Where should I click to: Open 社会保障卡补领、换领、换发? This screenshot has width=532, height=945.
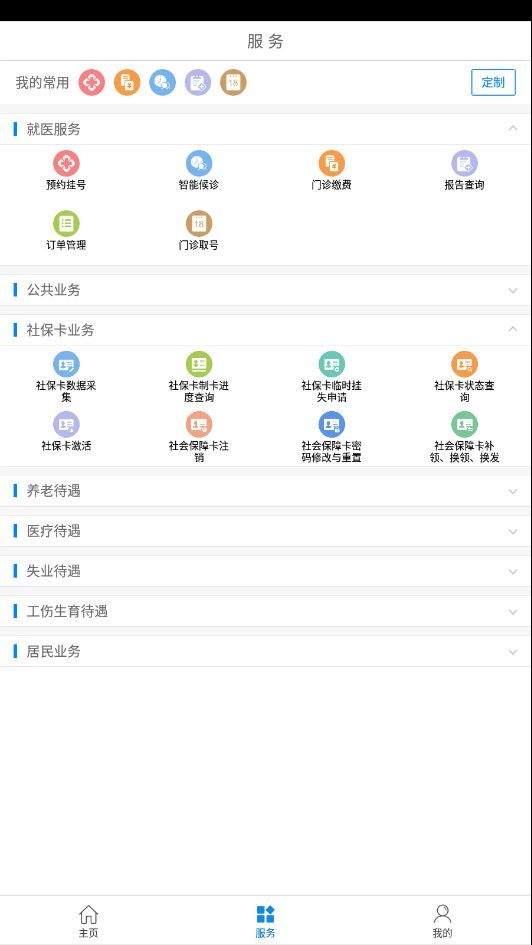point(465,438)
